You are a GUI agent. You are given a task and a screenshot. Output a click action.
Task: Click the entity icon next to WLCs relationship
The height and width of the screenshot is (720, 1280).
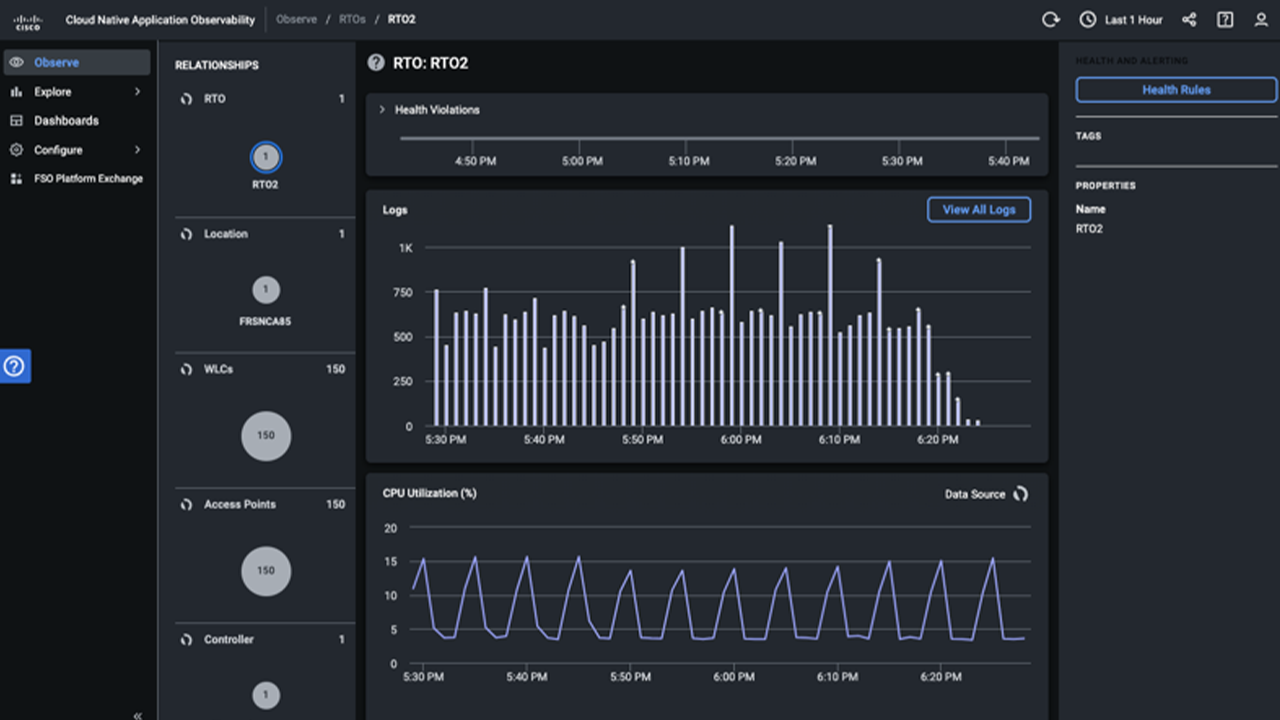[185, 369]
